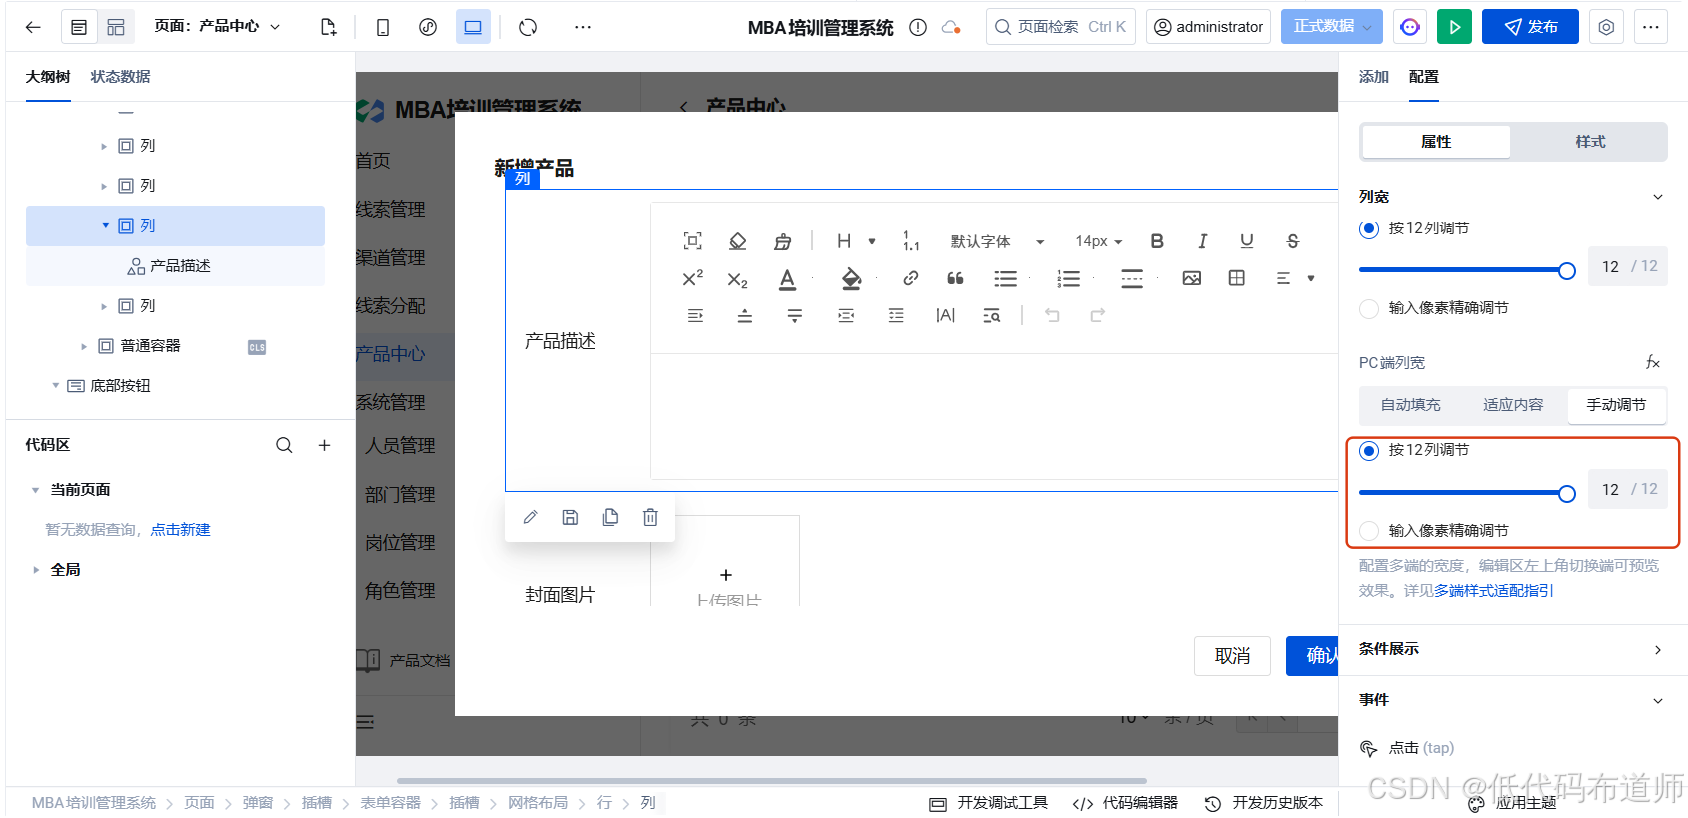Select 输入像素精确调节 radio under 列宽
This screenshot has width=1688, height=818.
pos(1369,309)
